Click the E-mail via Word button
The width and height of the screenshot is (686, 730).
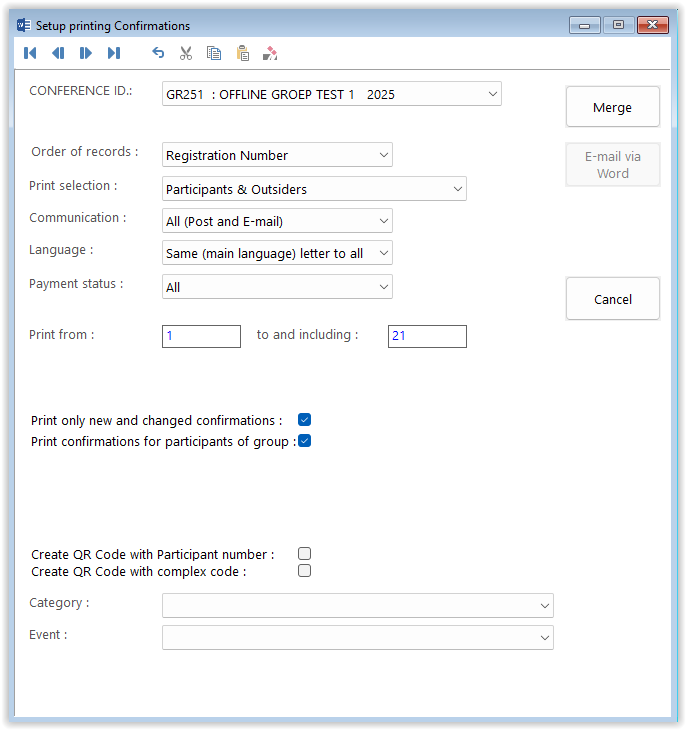point(613,165)
